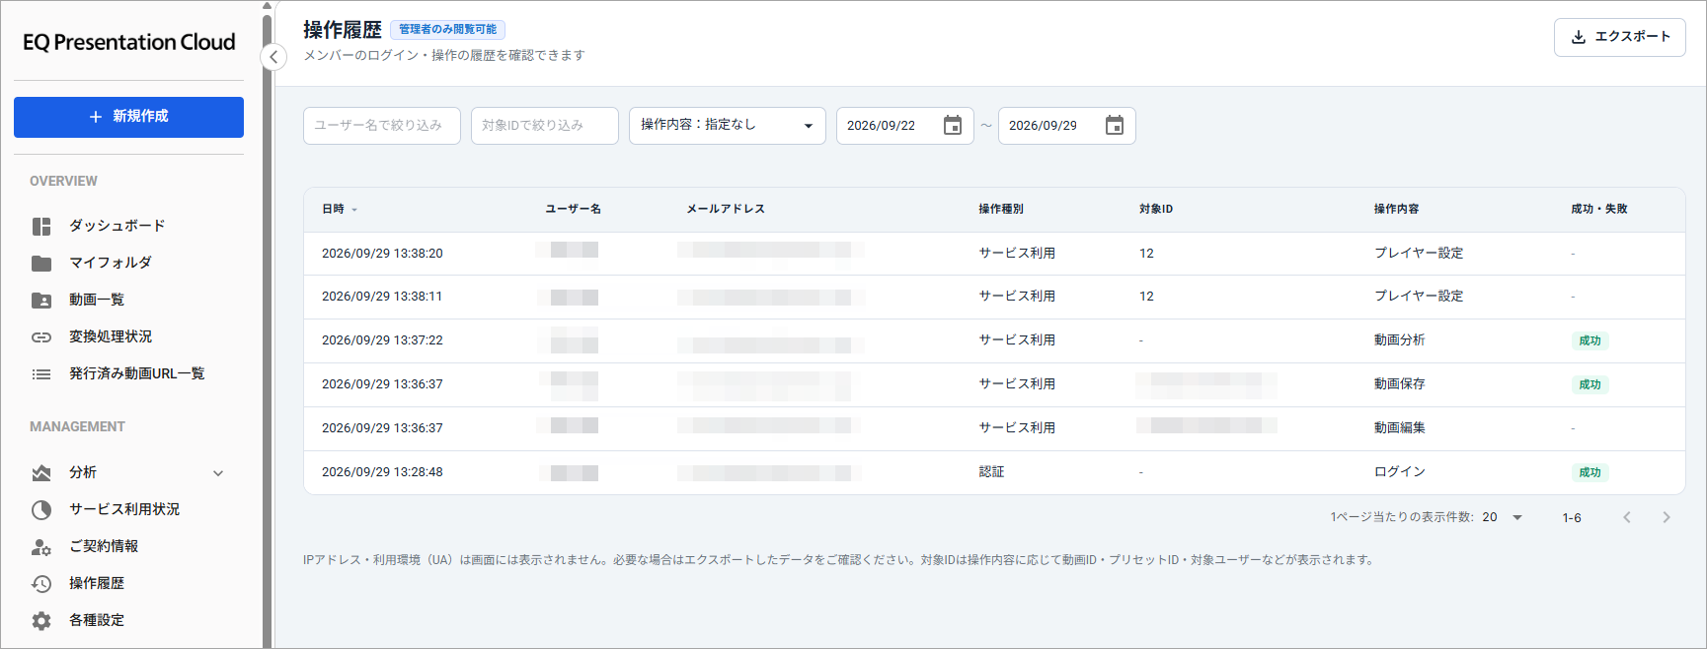Open ダッシュボード in the sidebar
1707x649 pixels.
pos(117,226)
